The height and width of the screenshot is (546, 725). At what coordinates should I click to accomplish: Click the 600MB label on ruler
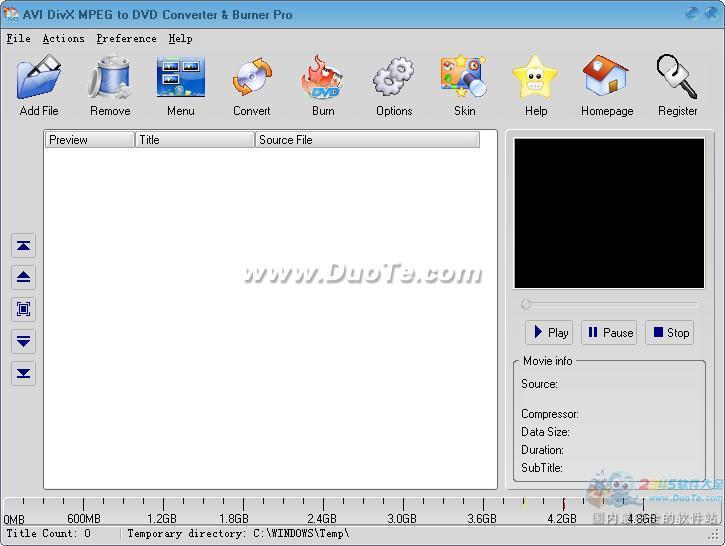click(84, 518)
